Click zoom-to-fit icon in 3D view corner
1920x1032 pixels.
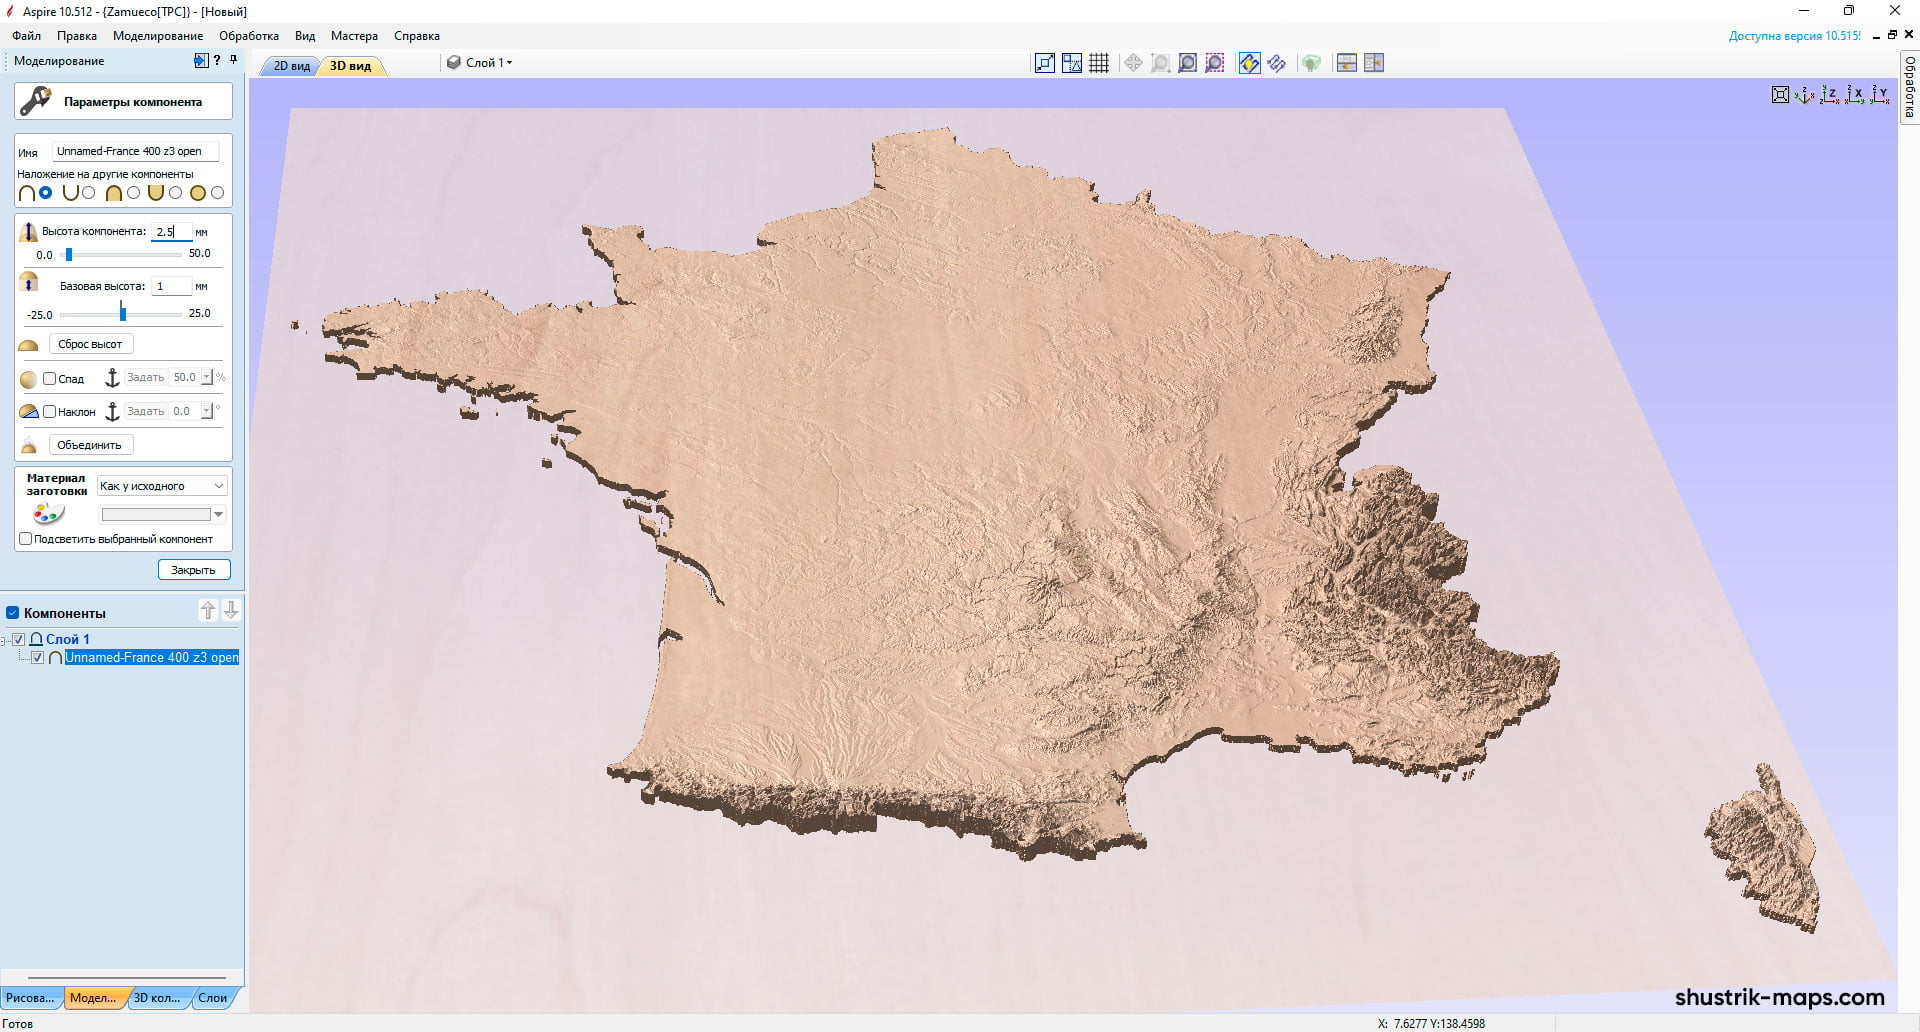[x=1780, y=95]
